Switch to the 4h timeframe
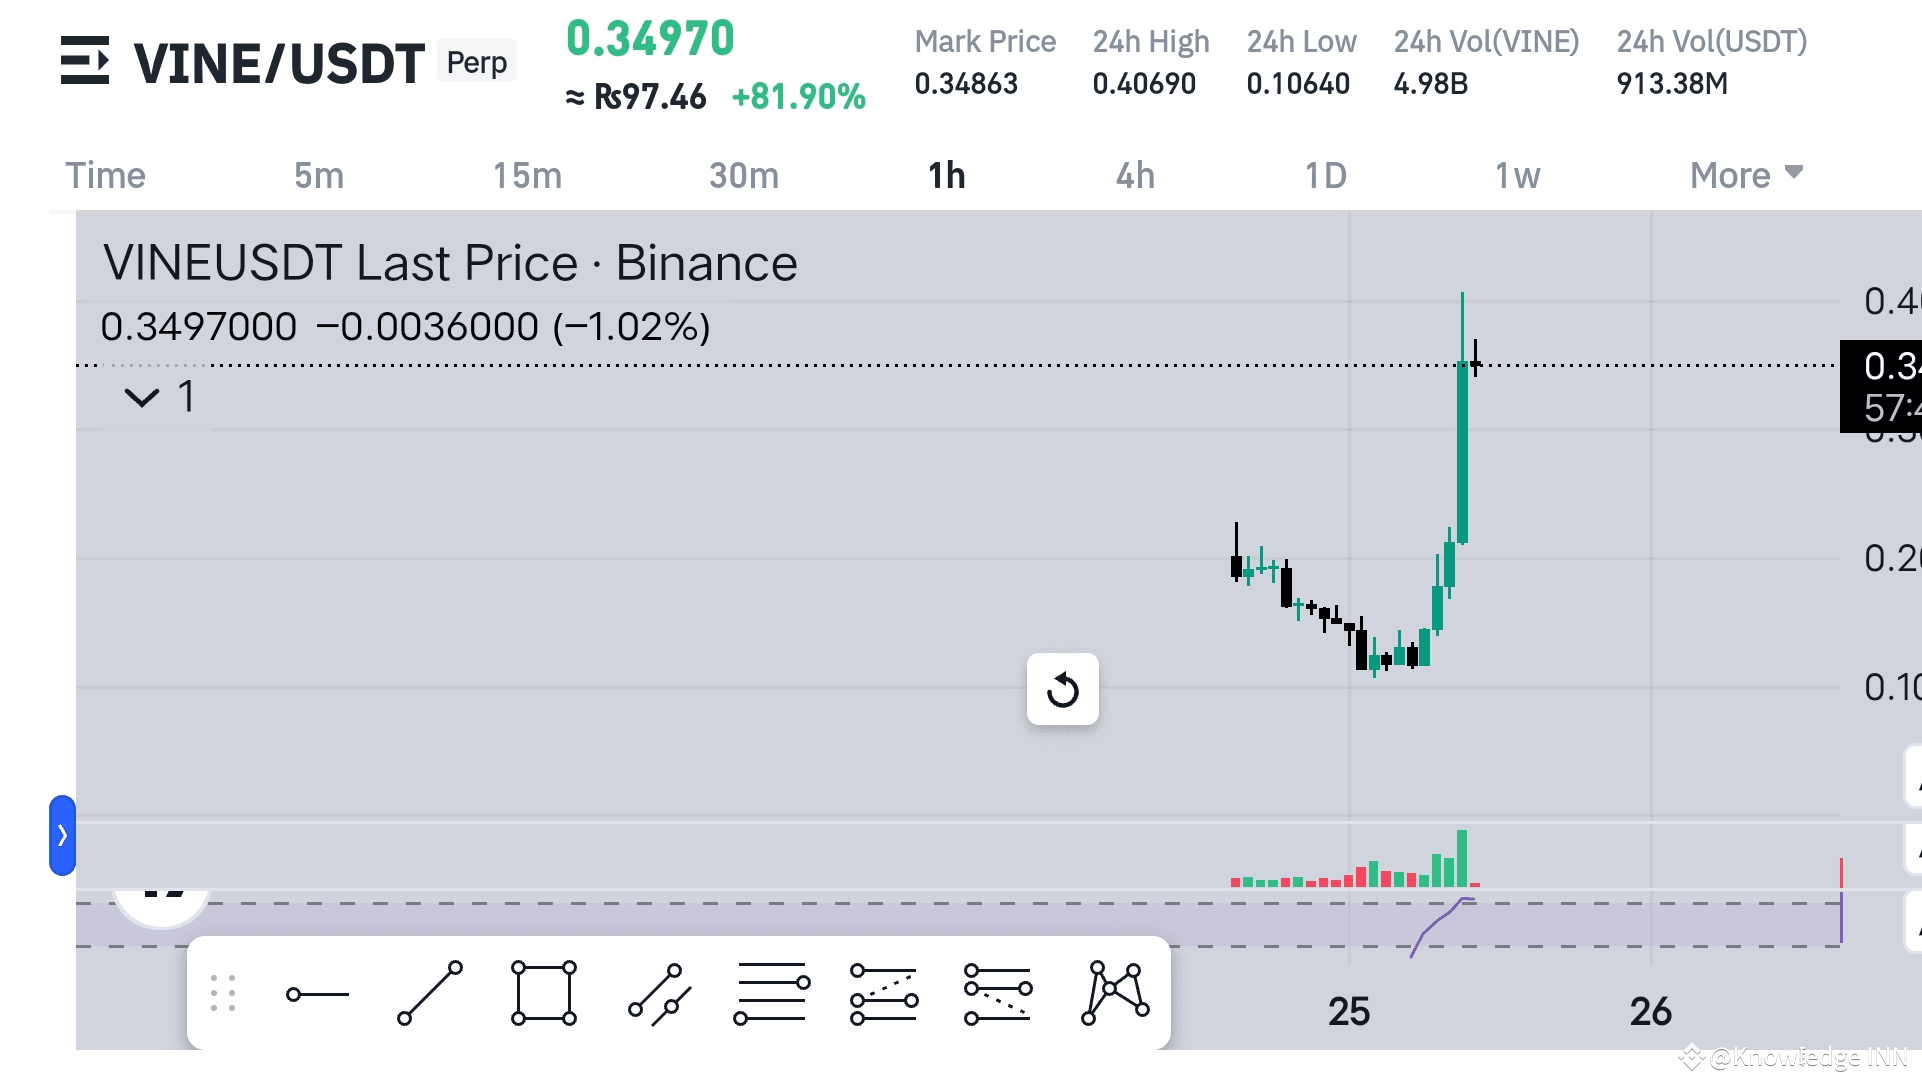This screenshot has height=1080, width=1922. (1135, 175)
